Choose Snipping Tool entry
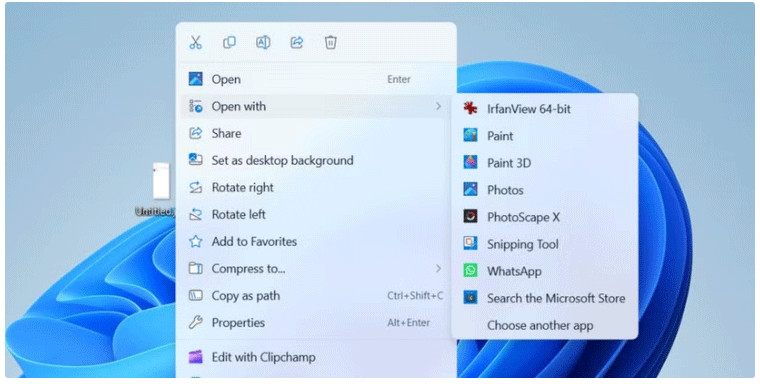The image size is (760, 384). pos(545,244)
